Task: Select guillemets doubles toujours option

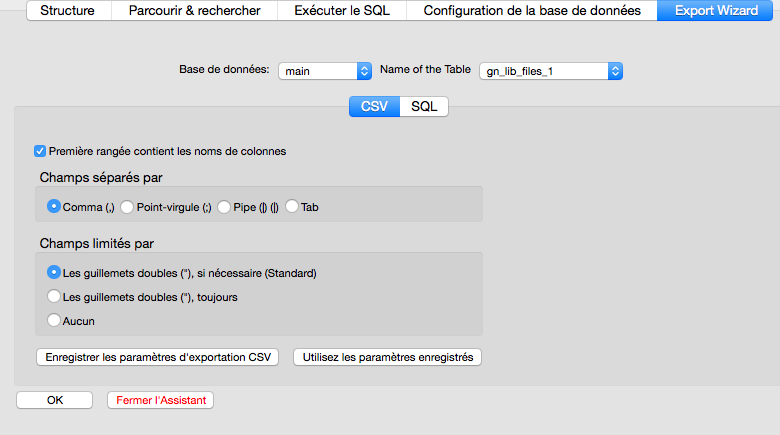Action: (x=54, y=296)
